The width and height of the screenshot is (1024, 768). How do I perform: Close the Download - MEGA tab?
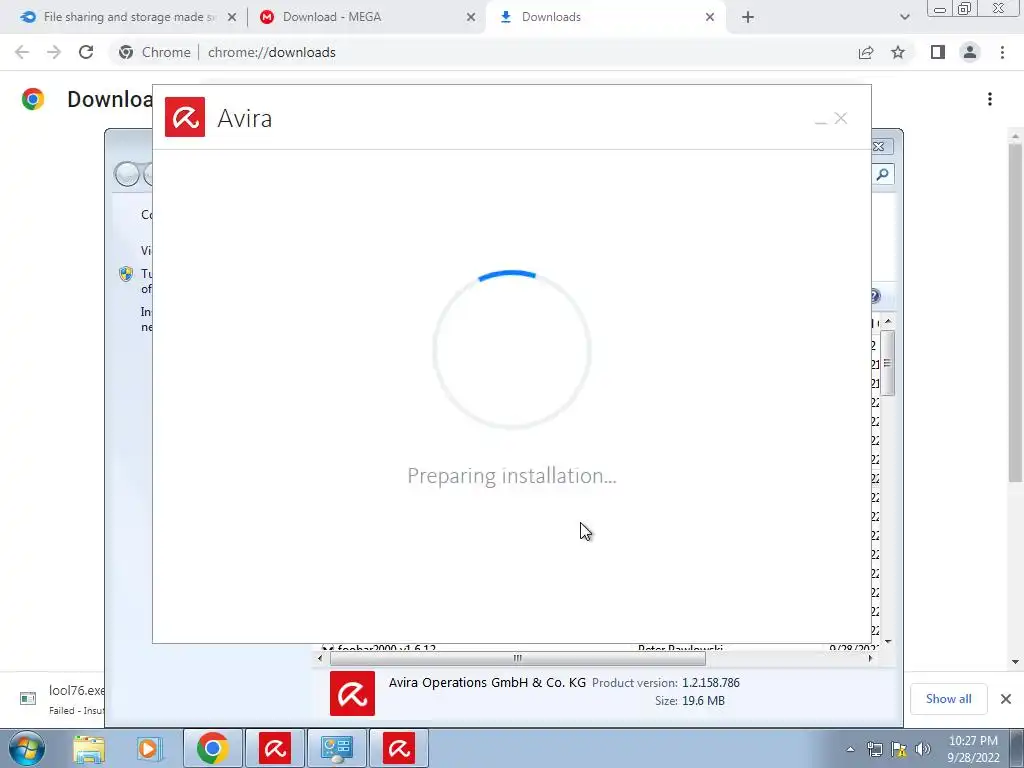(x=471, y=18)
